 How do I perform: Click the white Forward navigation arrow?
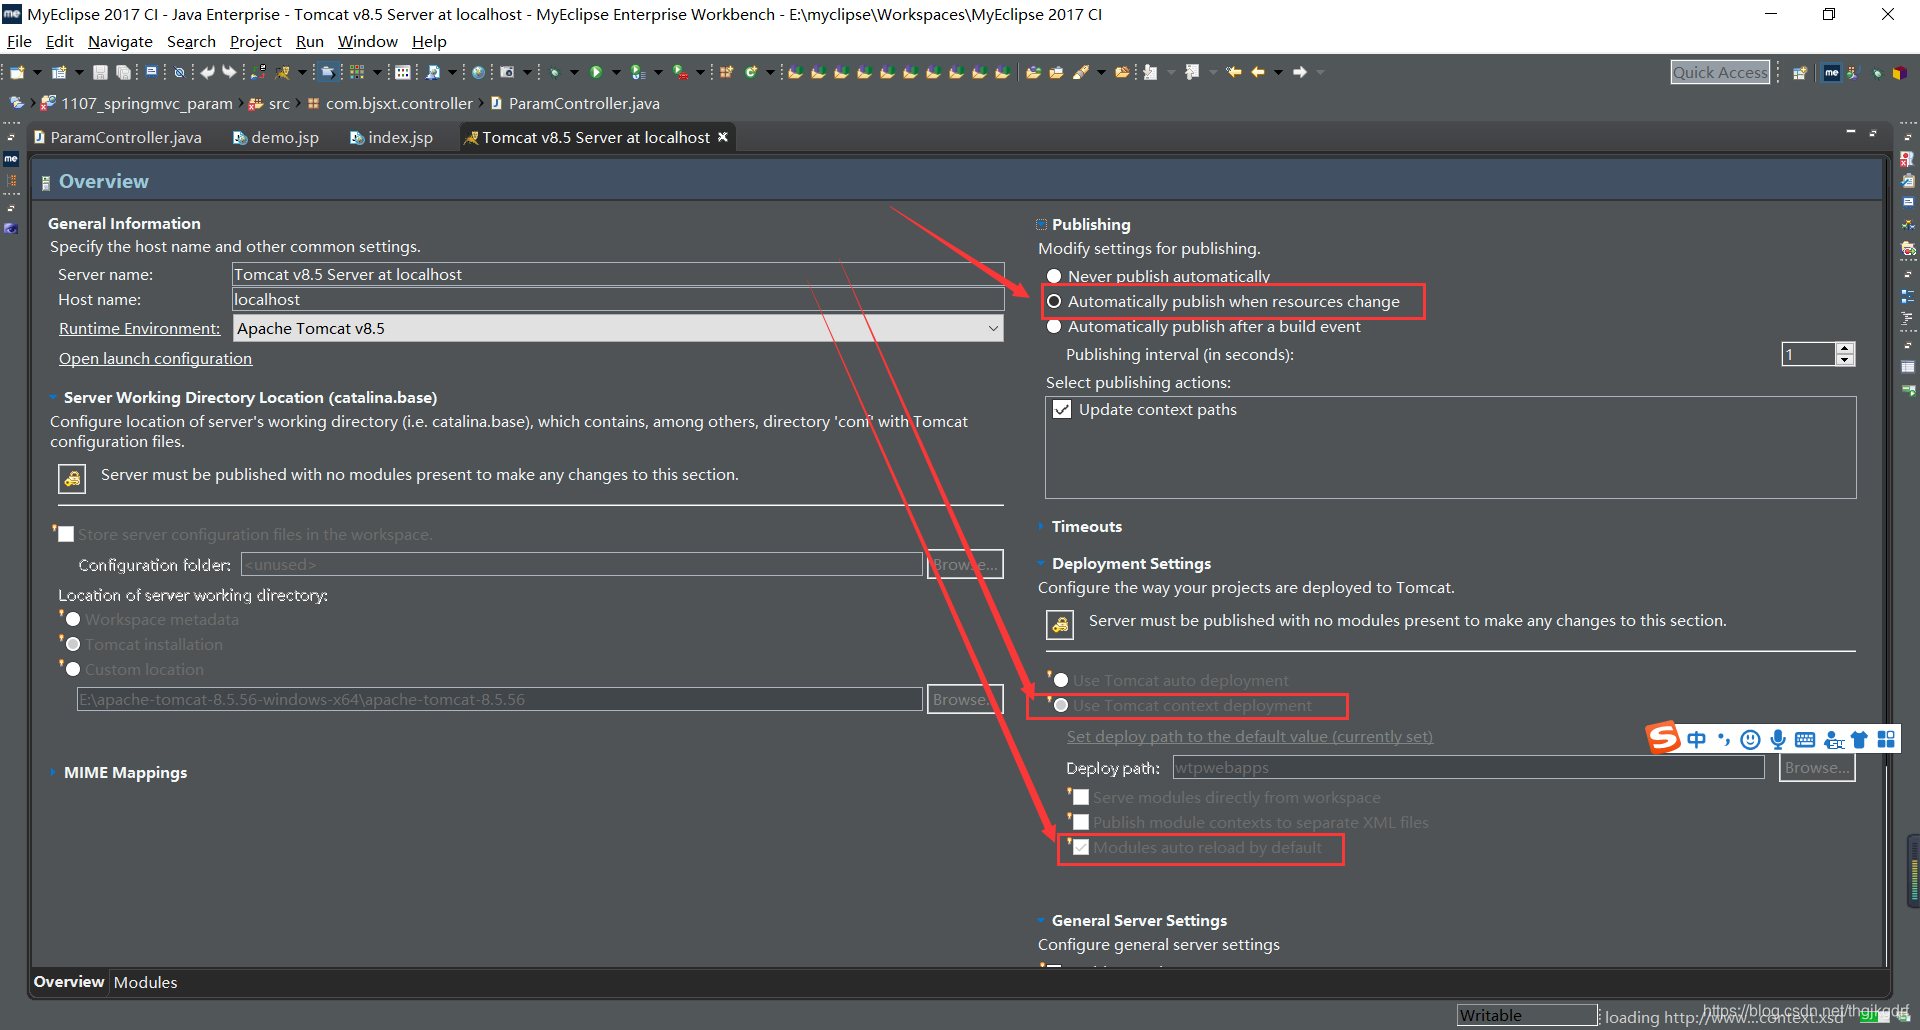pyautogui.click(x=1299, y=72)
